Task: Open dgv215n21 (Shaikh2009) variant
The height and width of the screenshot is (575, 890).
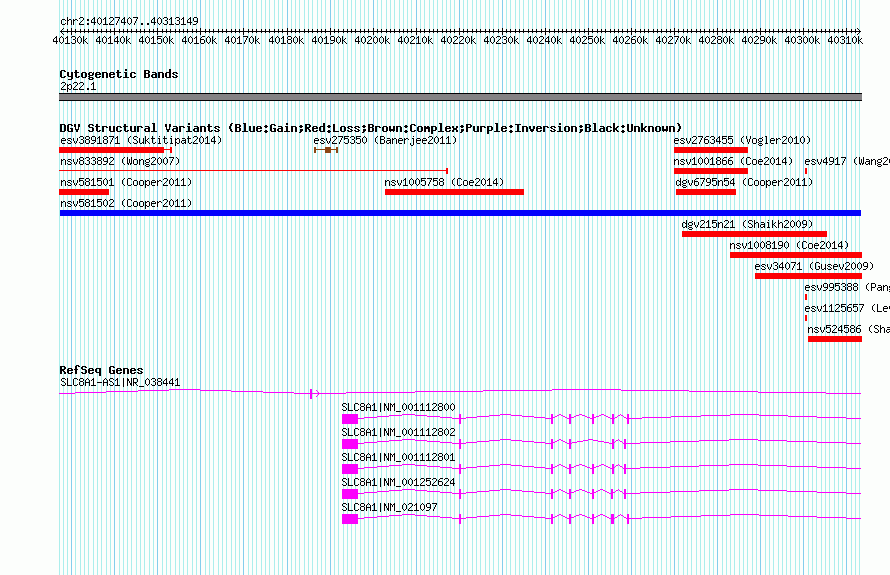Action: (748, 224)
